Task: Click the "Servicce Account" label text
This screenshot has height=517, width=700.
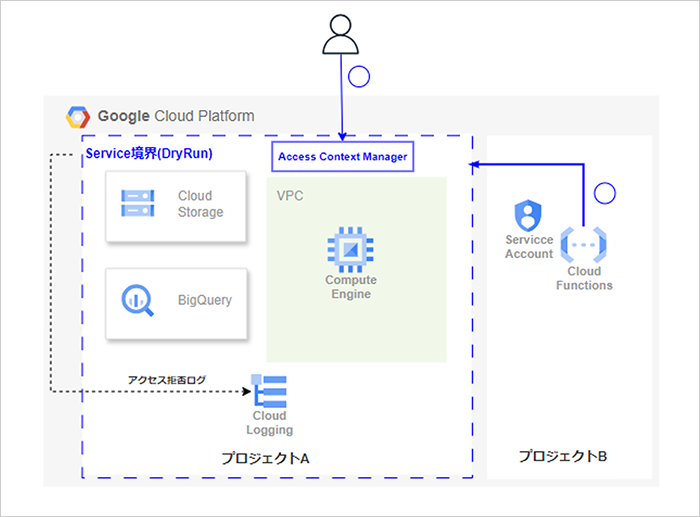Action: tap(529, 246)
